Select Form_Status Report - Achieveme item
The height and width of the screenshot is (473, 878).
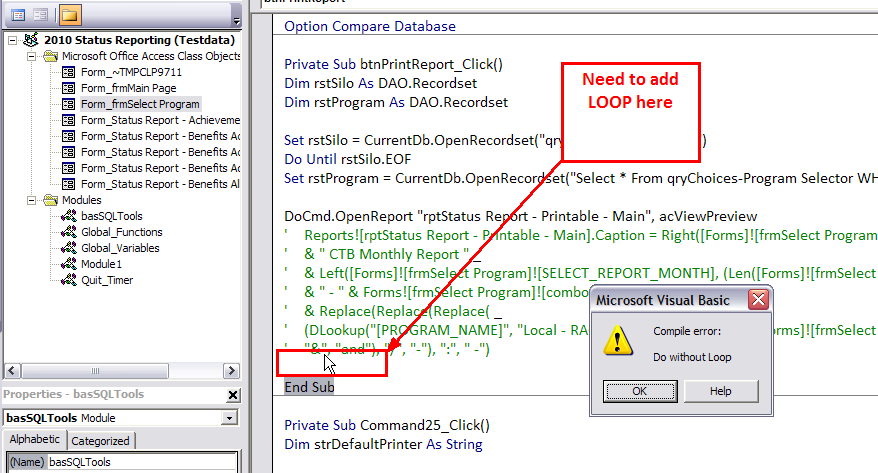(x=160, y=120)
